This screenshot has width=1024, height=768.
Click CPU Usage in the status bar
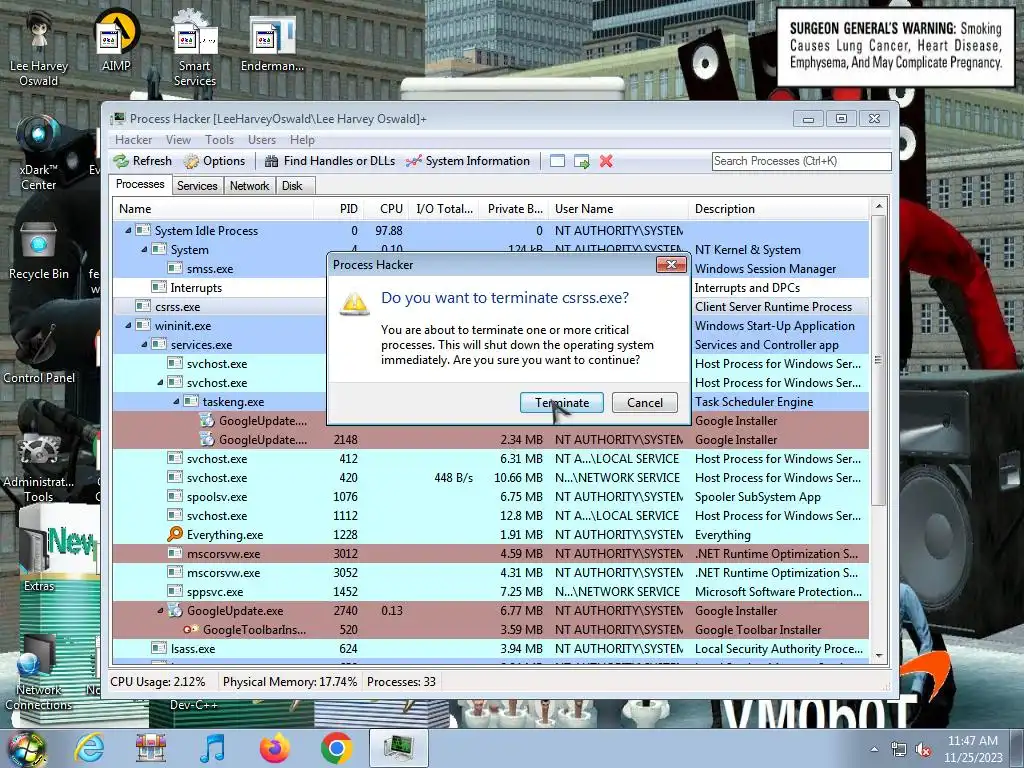(x=157, y=682)
